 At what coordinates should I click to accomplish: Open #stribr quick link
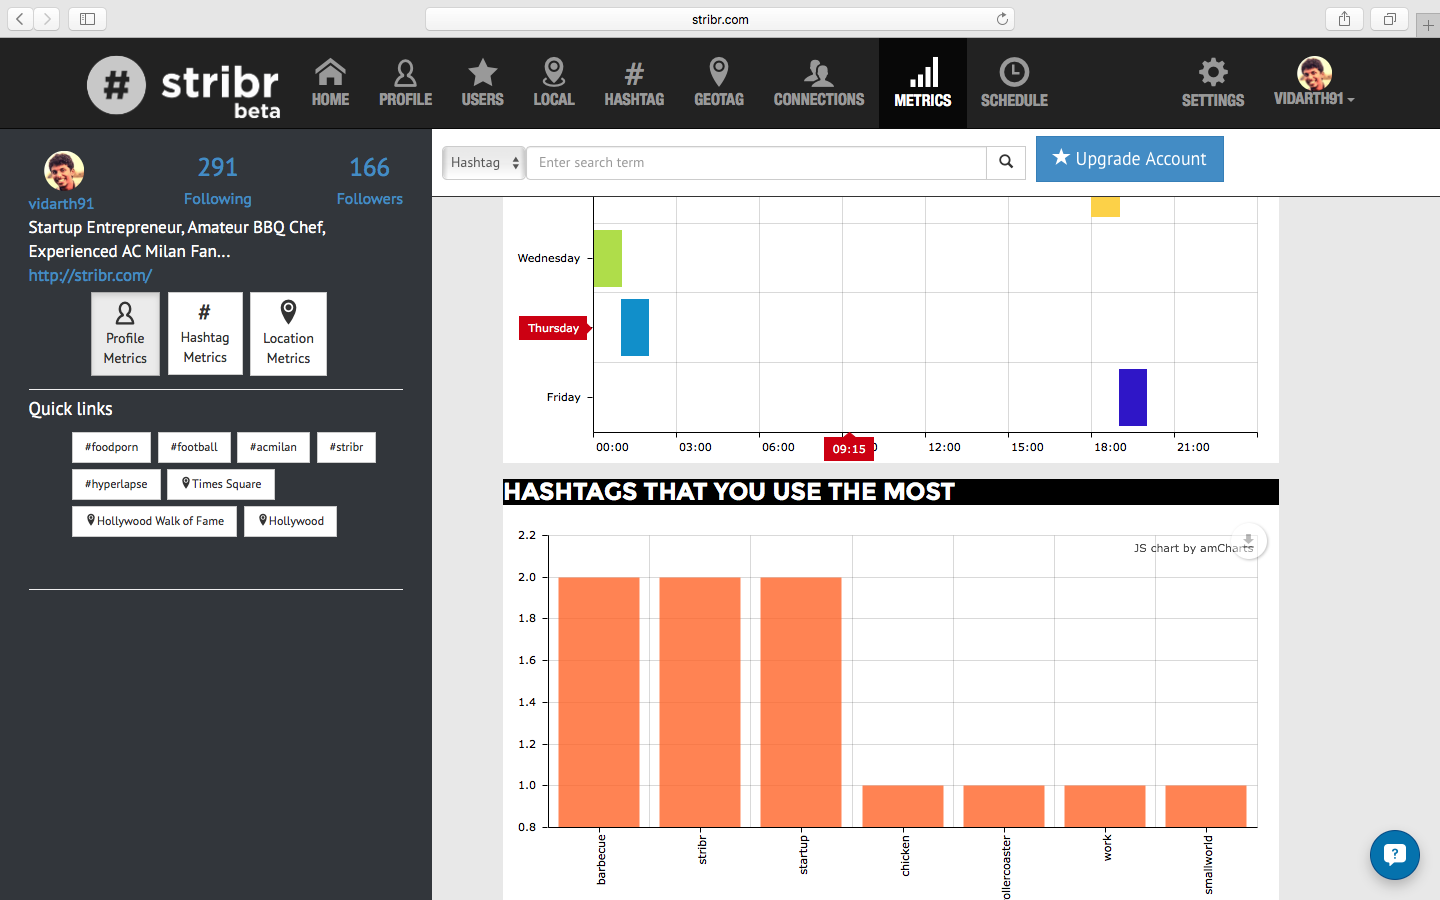(x=346, y=447)
